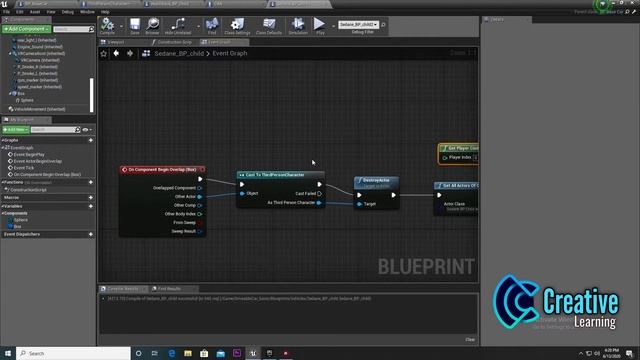Open the Find tool in the toolbar
The image size is (640, 360).
[212, 26]
